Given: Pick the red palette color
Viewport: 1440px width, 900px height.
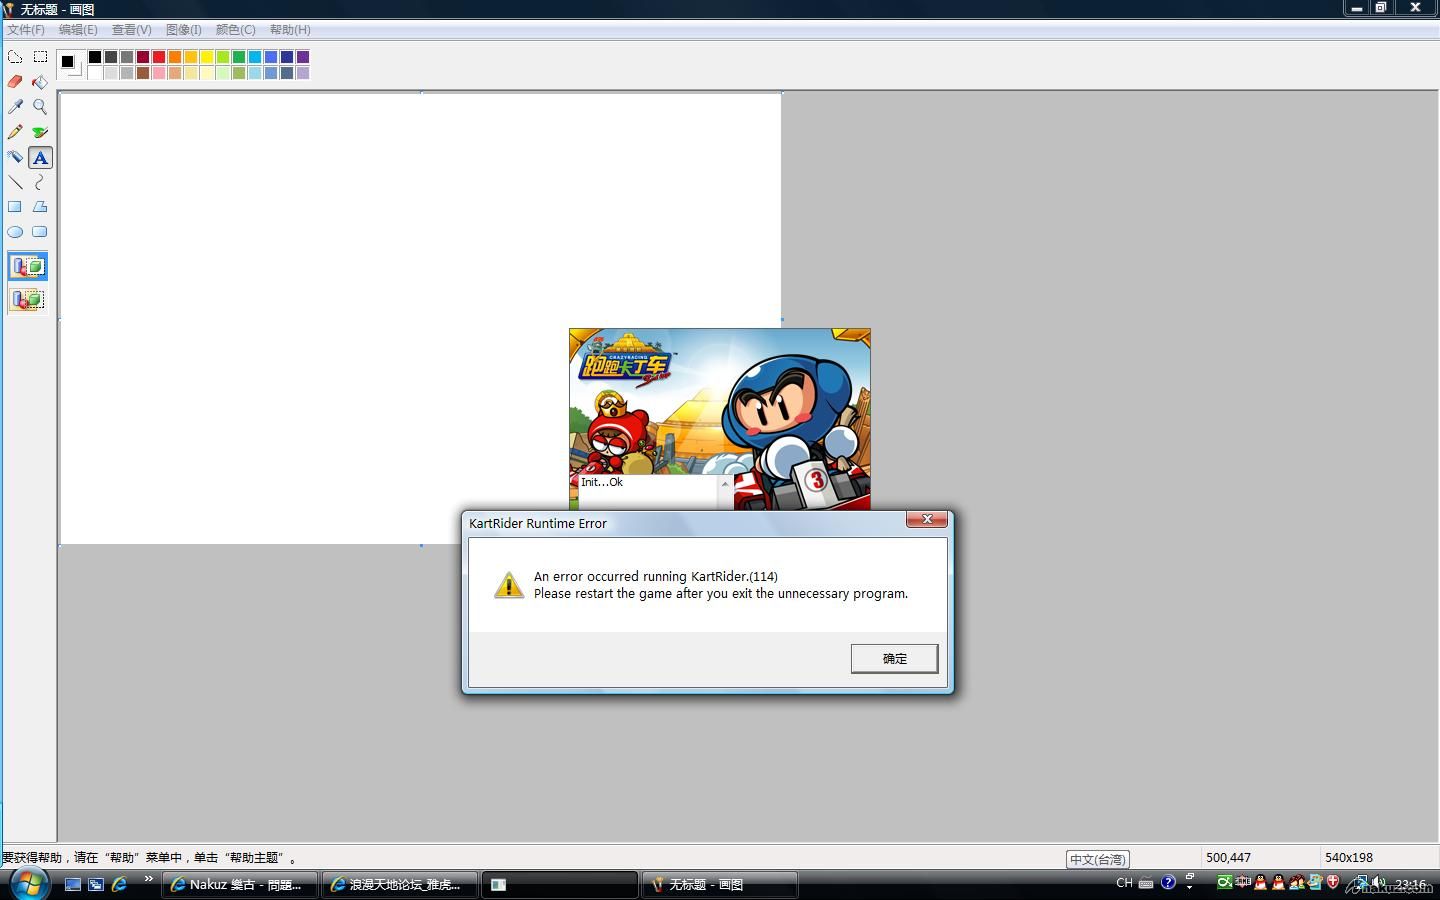Looking at the screenshot, I should (159, 57).
